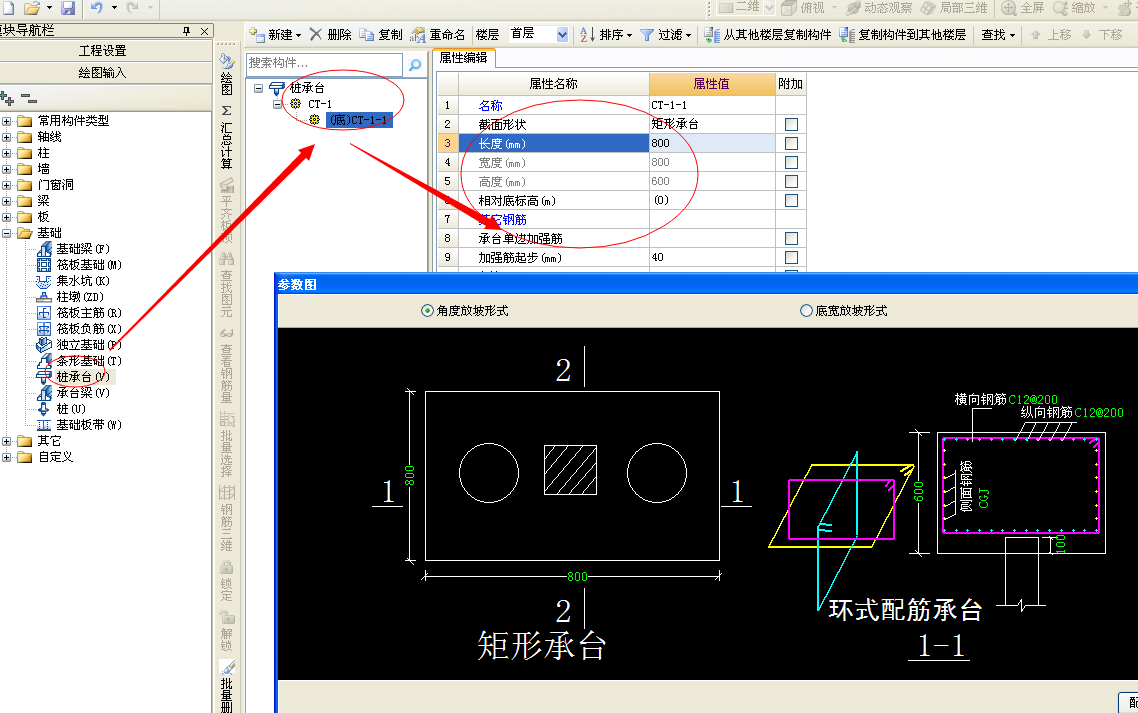The width and height of the screenshot is (1138, 713).
Task: Click the 新建 (New) component icon
Action: point(257,34)
